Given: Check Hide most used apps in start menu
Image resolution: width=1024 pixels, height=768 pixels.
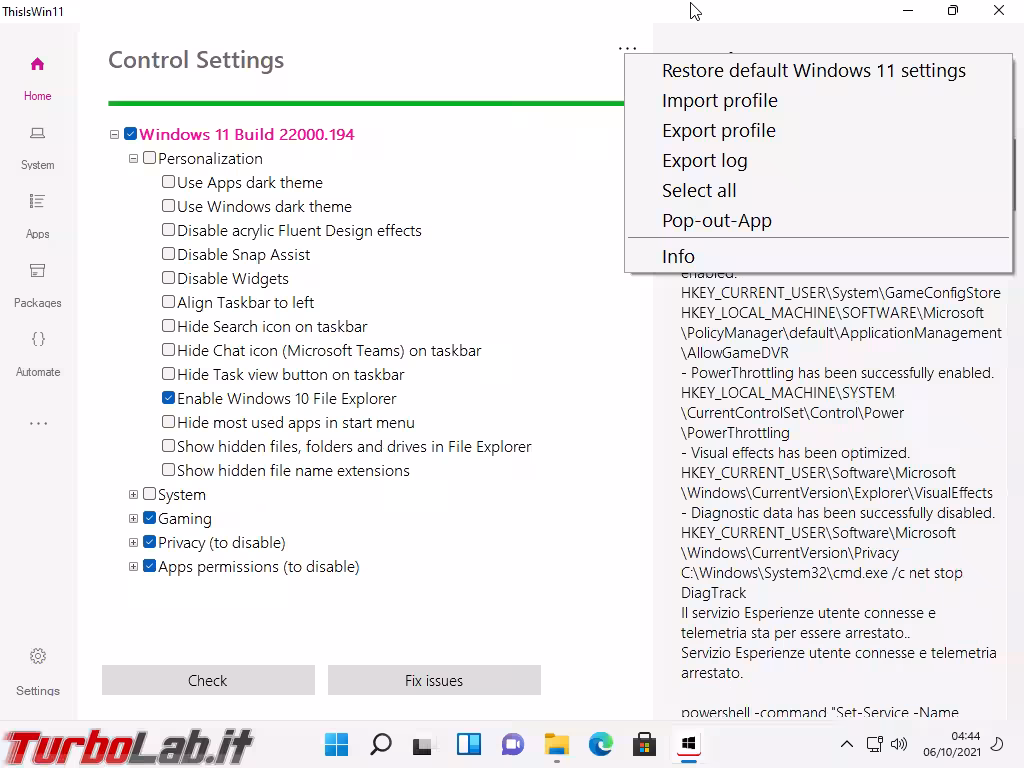Looking at the screenshot, I should click(168, 422).
